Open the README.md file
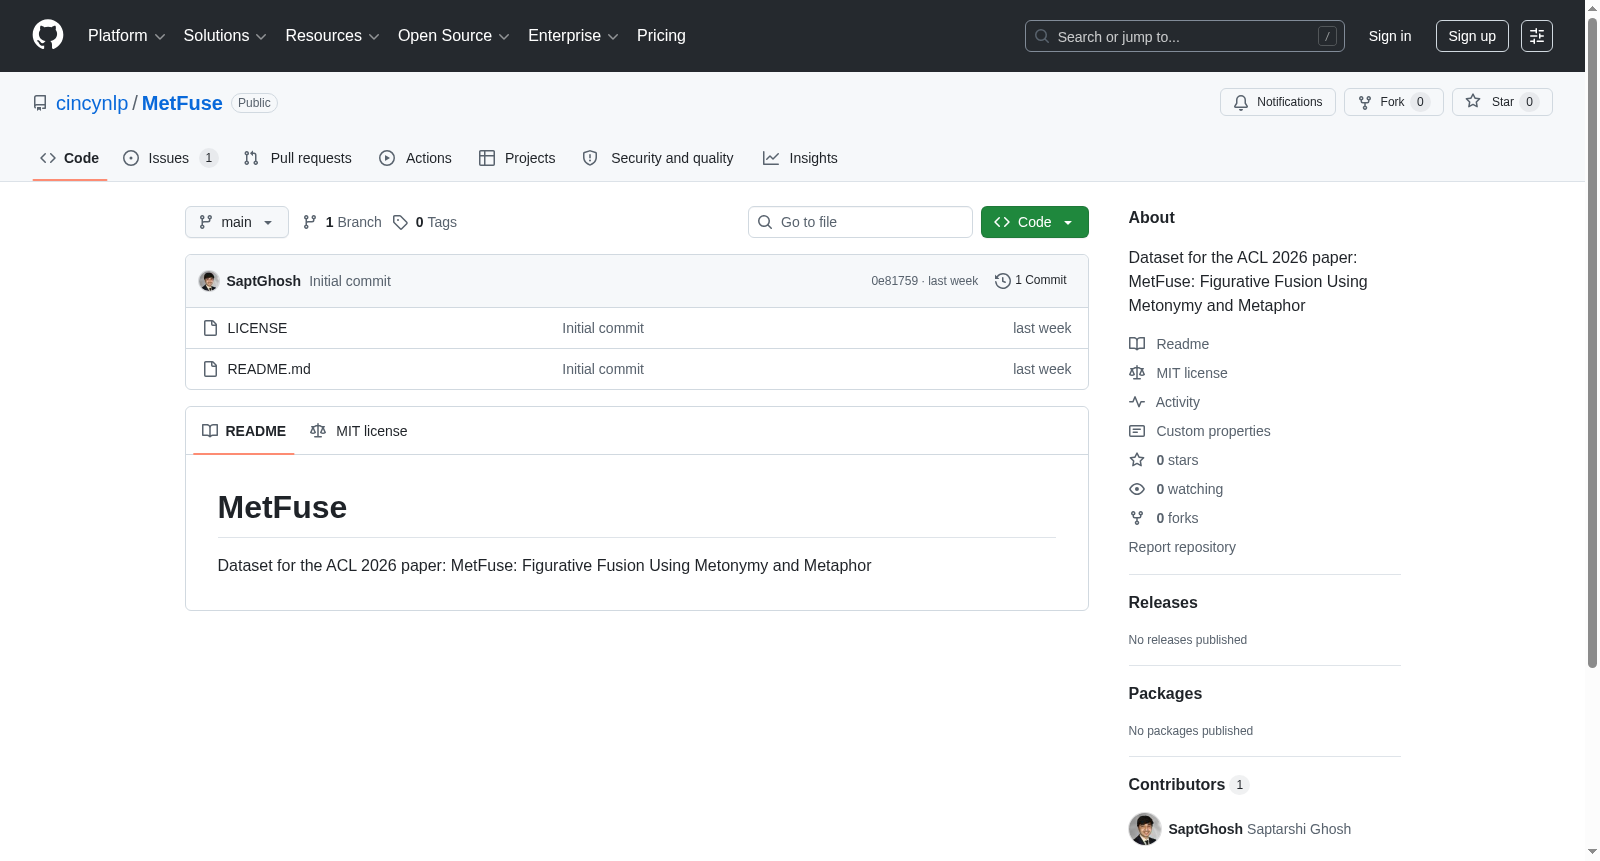This screenshot has height=861, width=1600. click(269, 369)
